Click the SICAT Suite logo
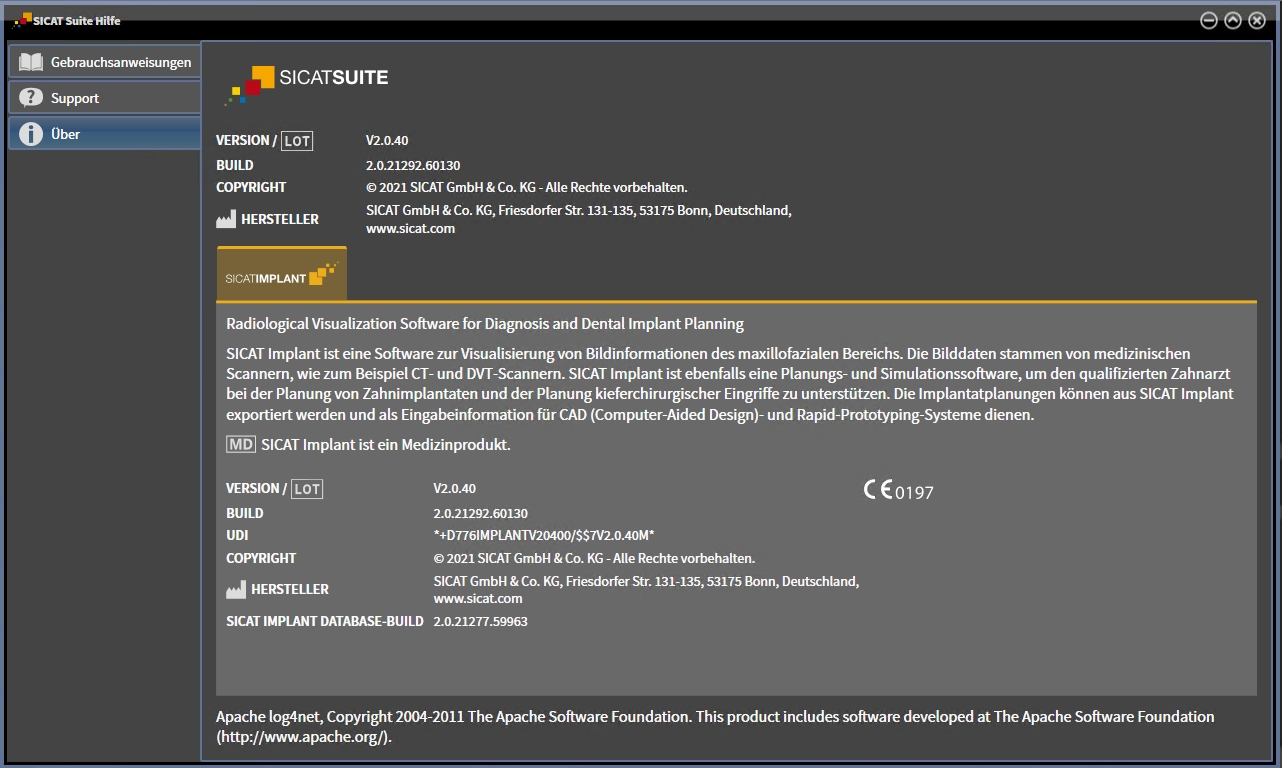1282x768 pixels. tap(306, 84)
